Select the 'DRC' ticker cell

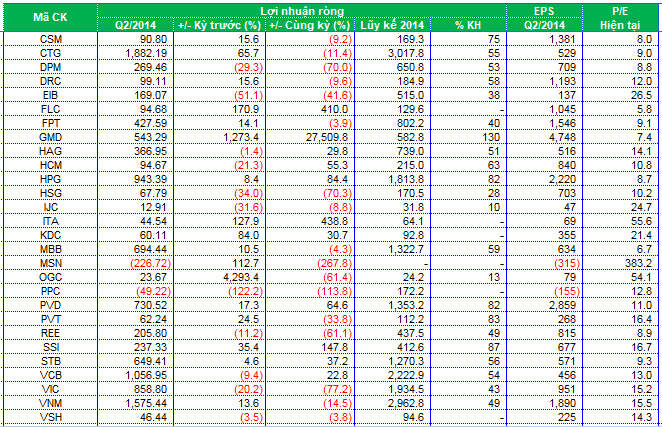click(50, 81)
